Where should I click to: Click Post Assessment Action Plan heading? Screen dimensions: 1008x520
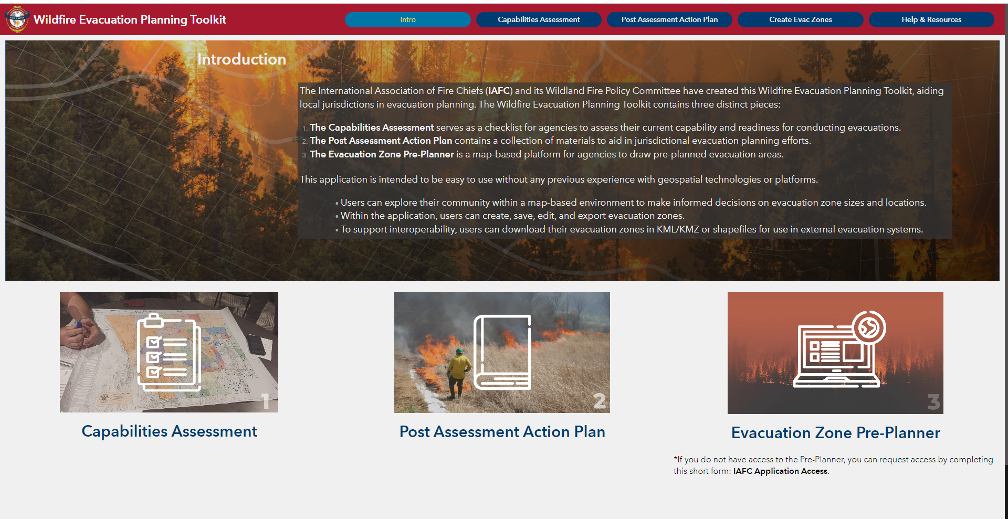[x=502, y=431]
